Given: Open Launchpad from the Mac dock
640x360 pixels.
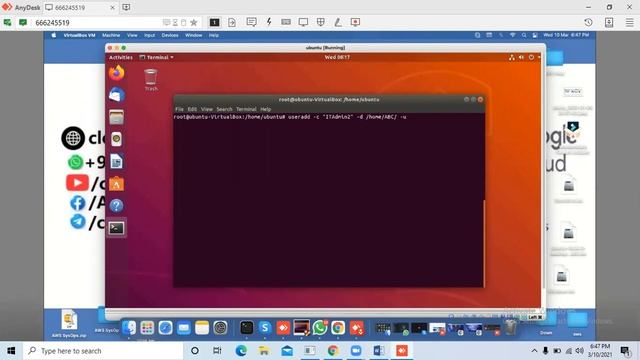Looking at the screenshot, I should 147,327.
